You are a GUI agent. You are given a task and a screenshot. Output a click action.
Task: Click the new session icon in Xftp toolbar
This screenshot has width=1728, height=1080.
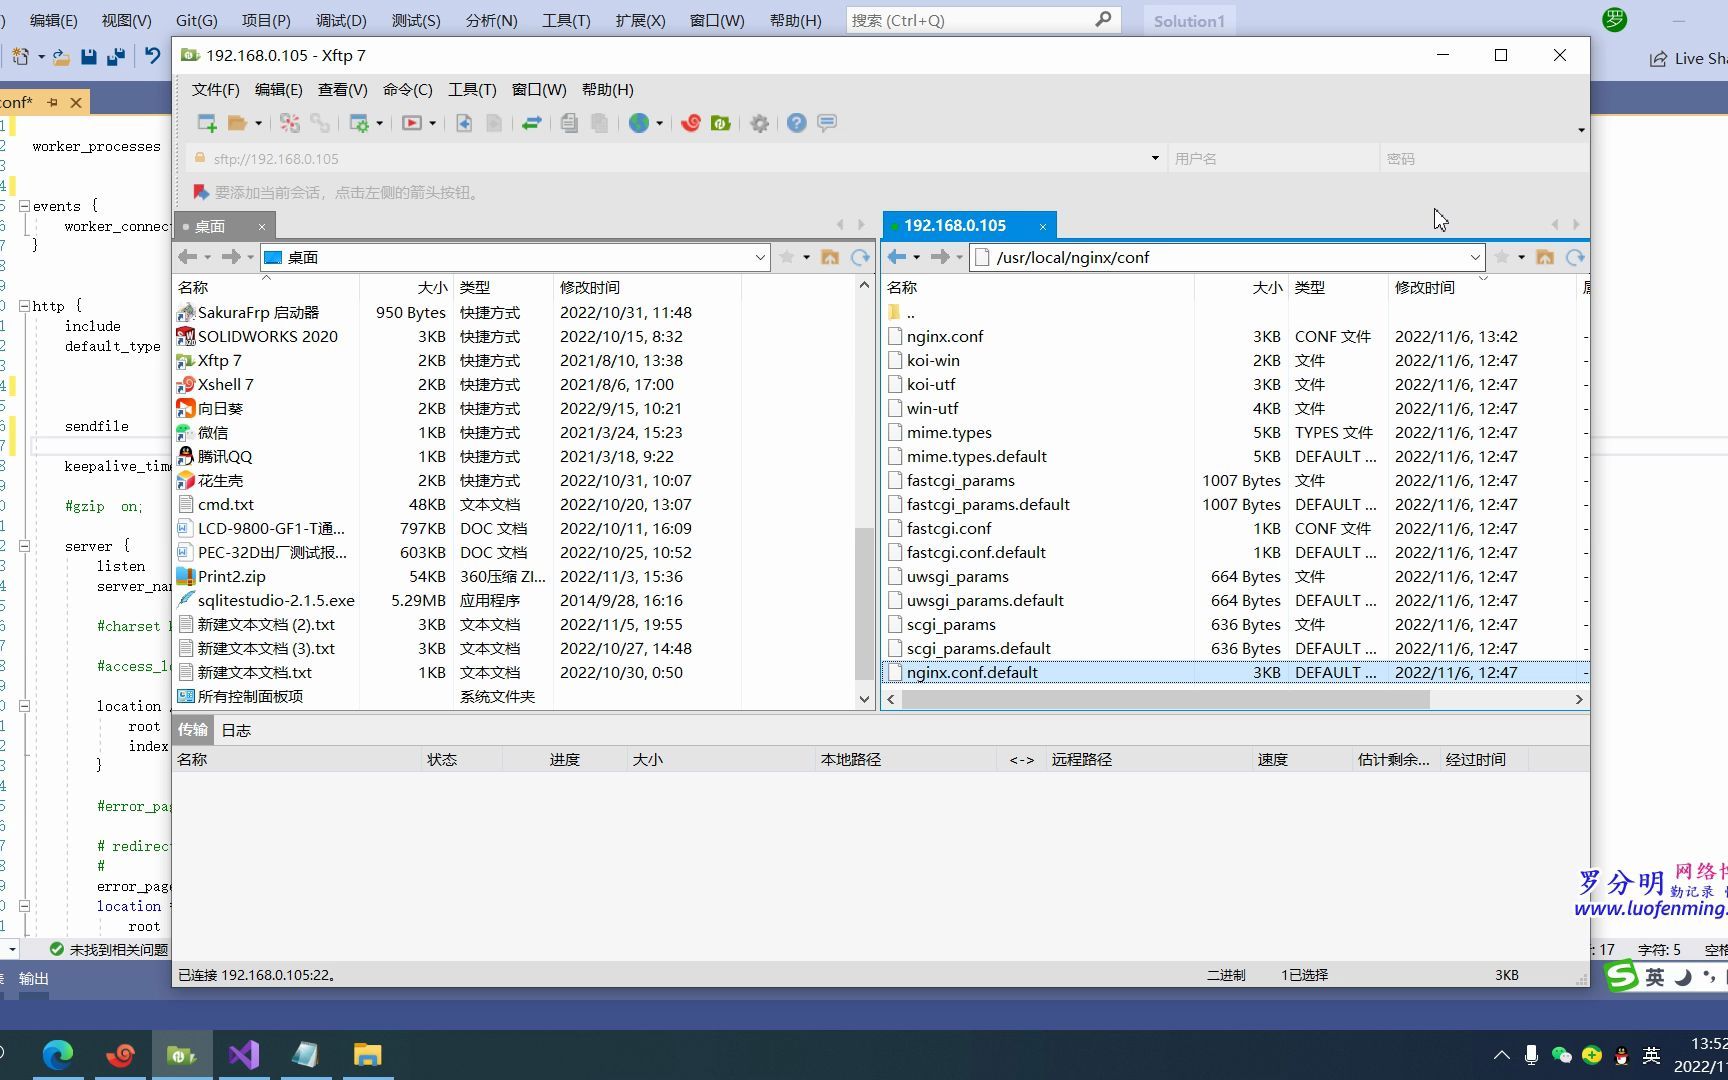(x=207, y=123)
